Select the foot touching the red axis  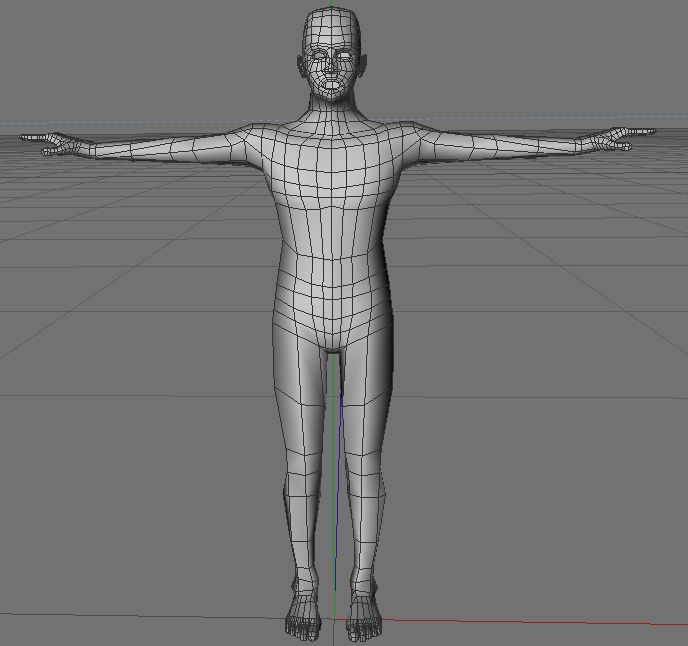(363, 617)
